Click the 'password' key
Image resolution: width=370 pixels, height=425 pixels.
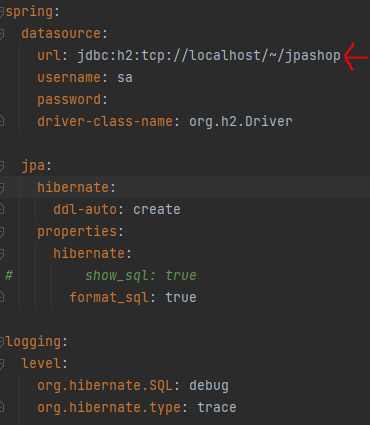click(x=69, y=100)
